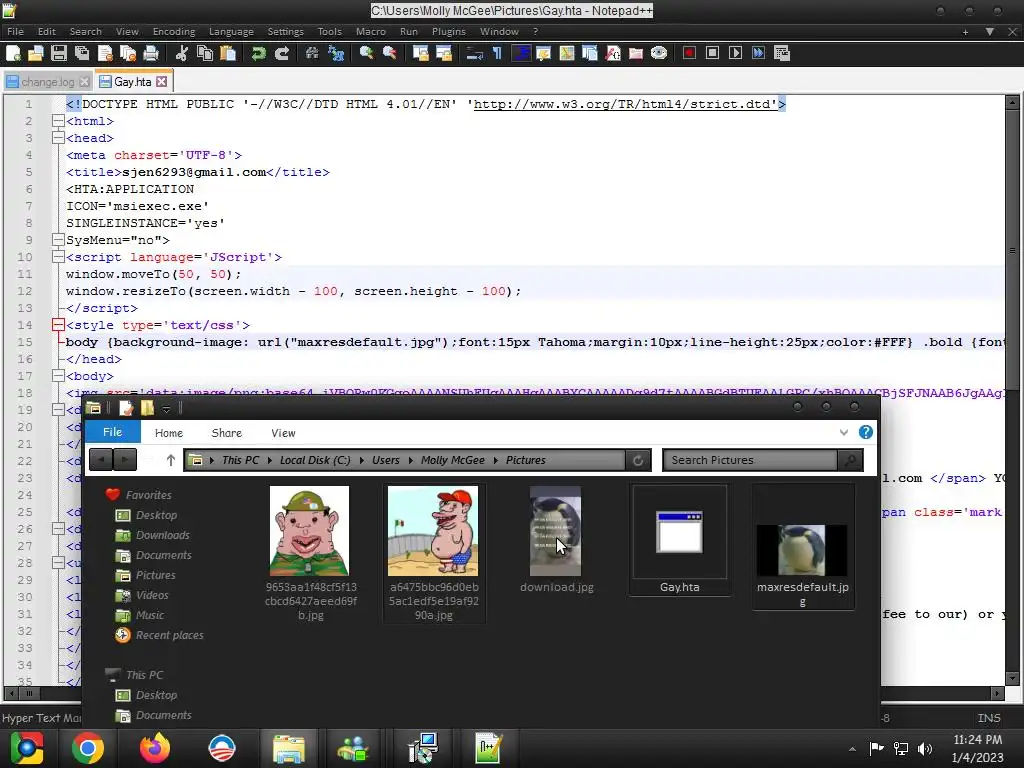
Task: Click Users in the address breadcrumb
Action: tap(385, 460)
